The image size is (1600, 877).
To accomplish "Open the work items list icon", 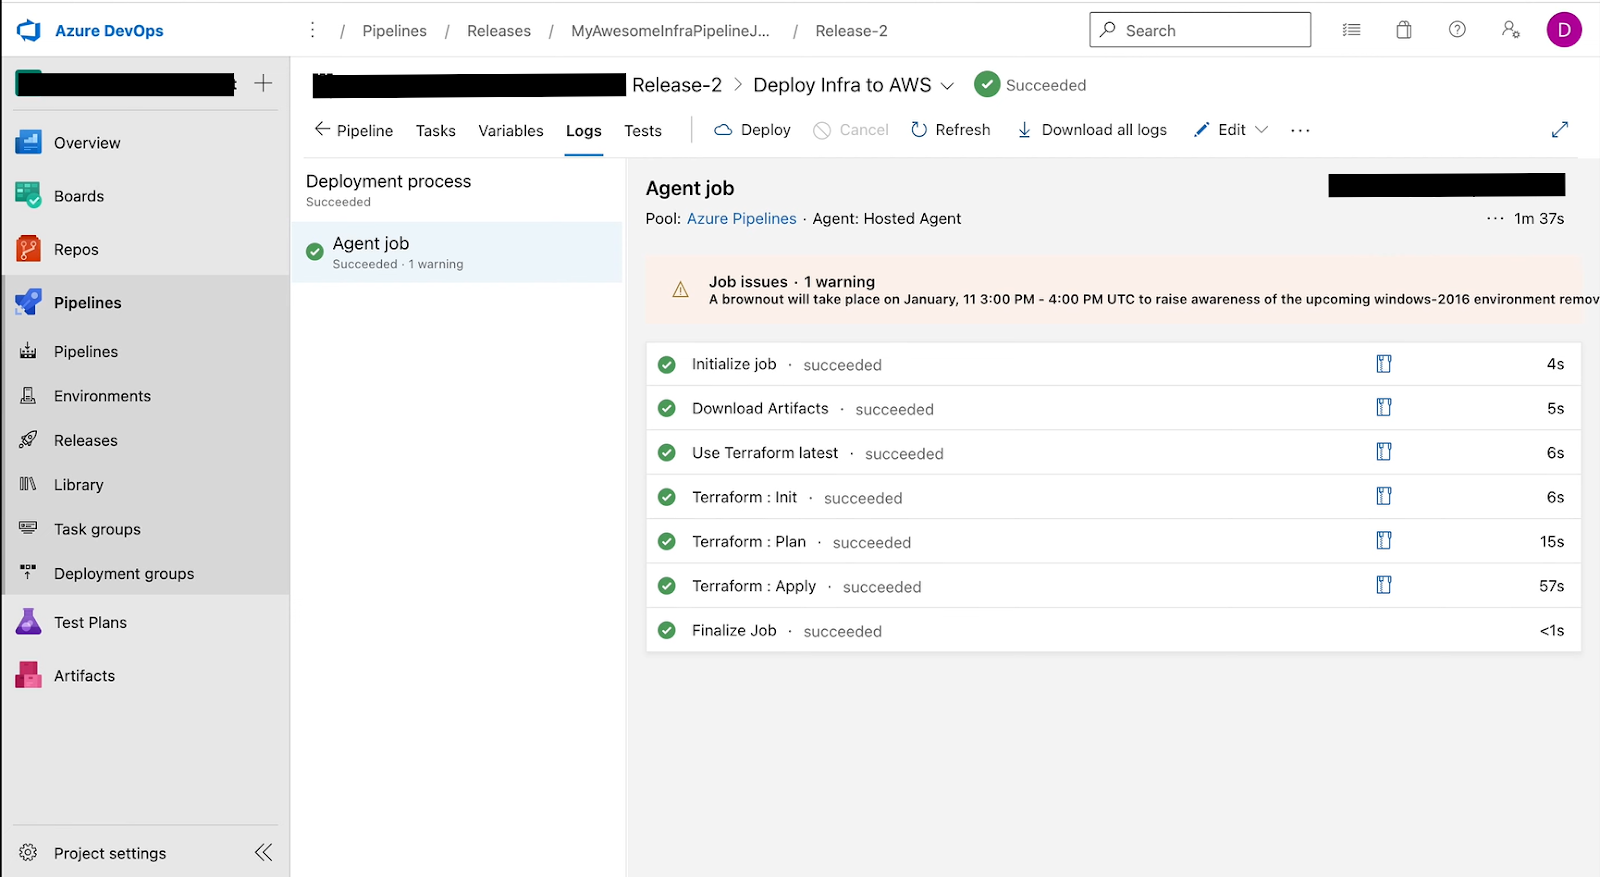I will click(1351, 30).
